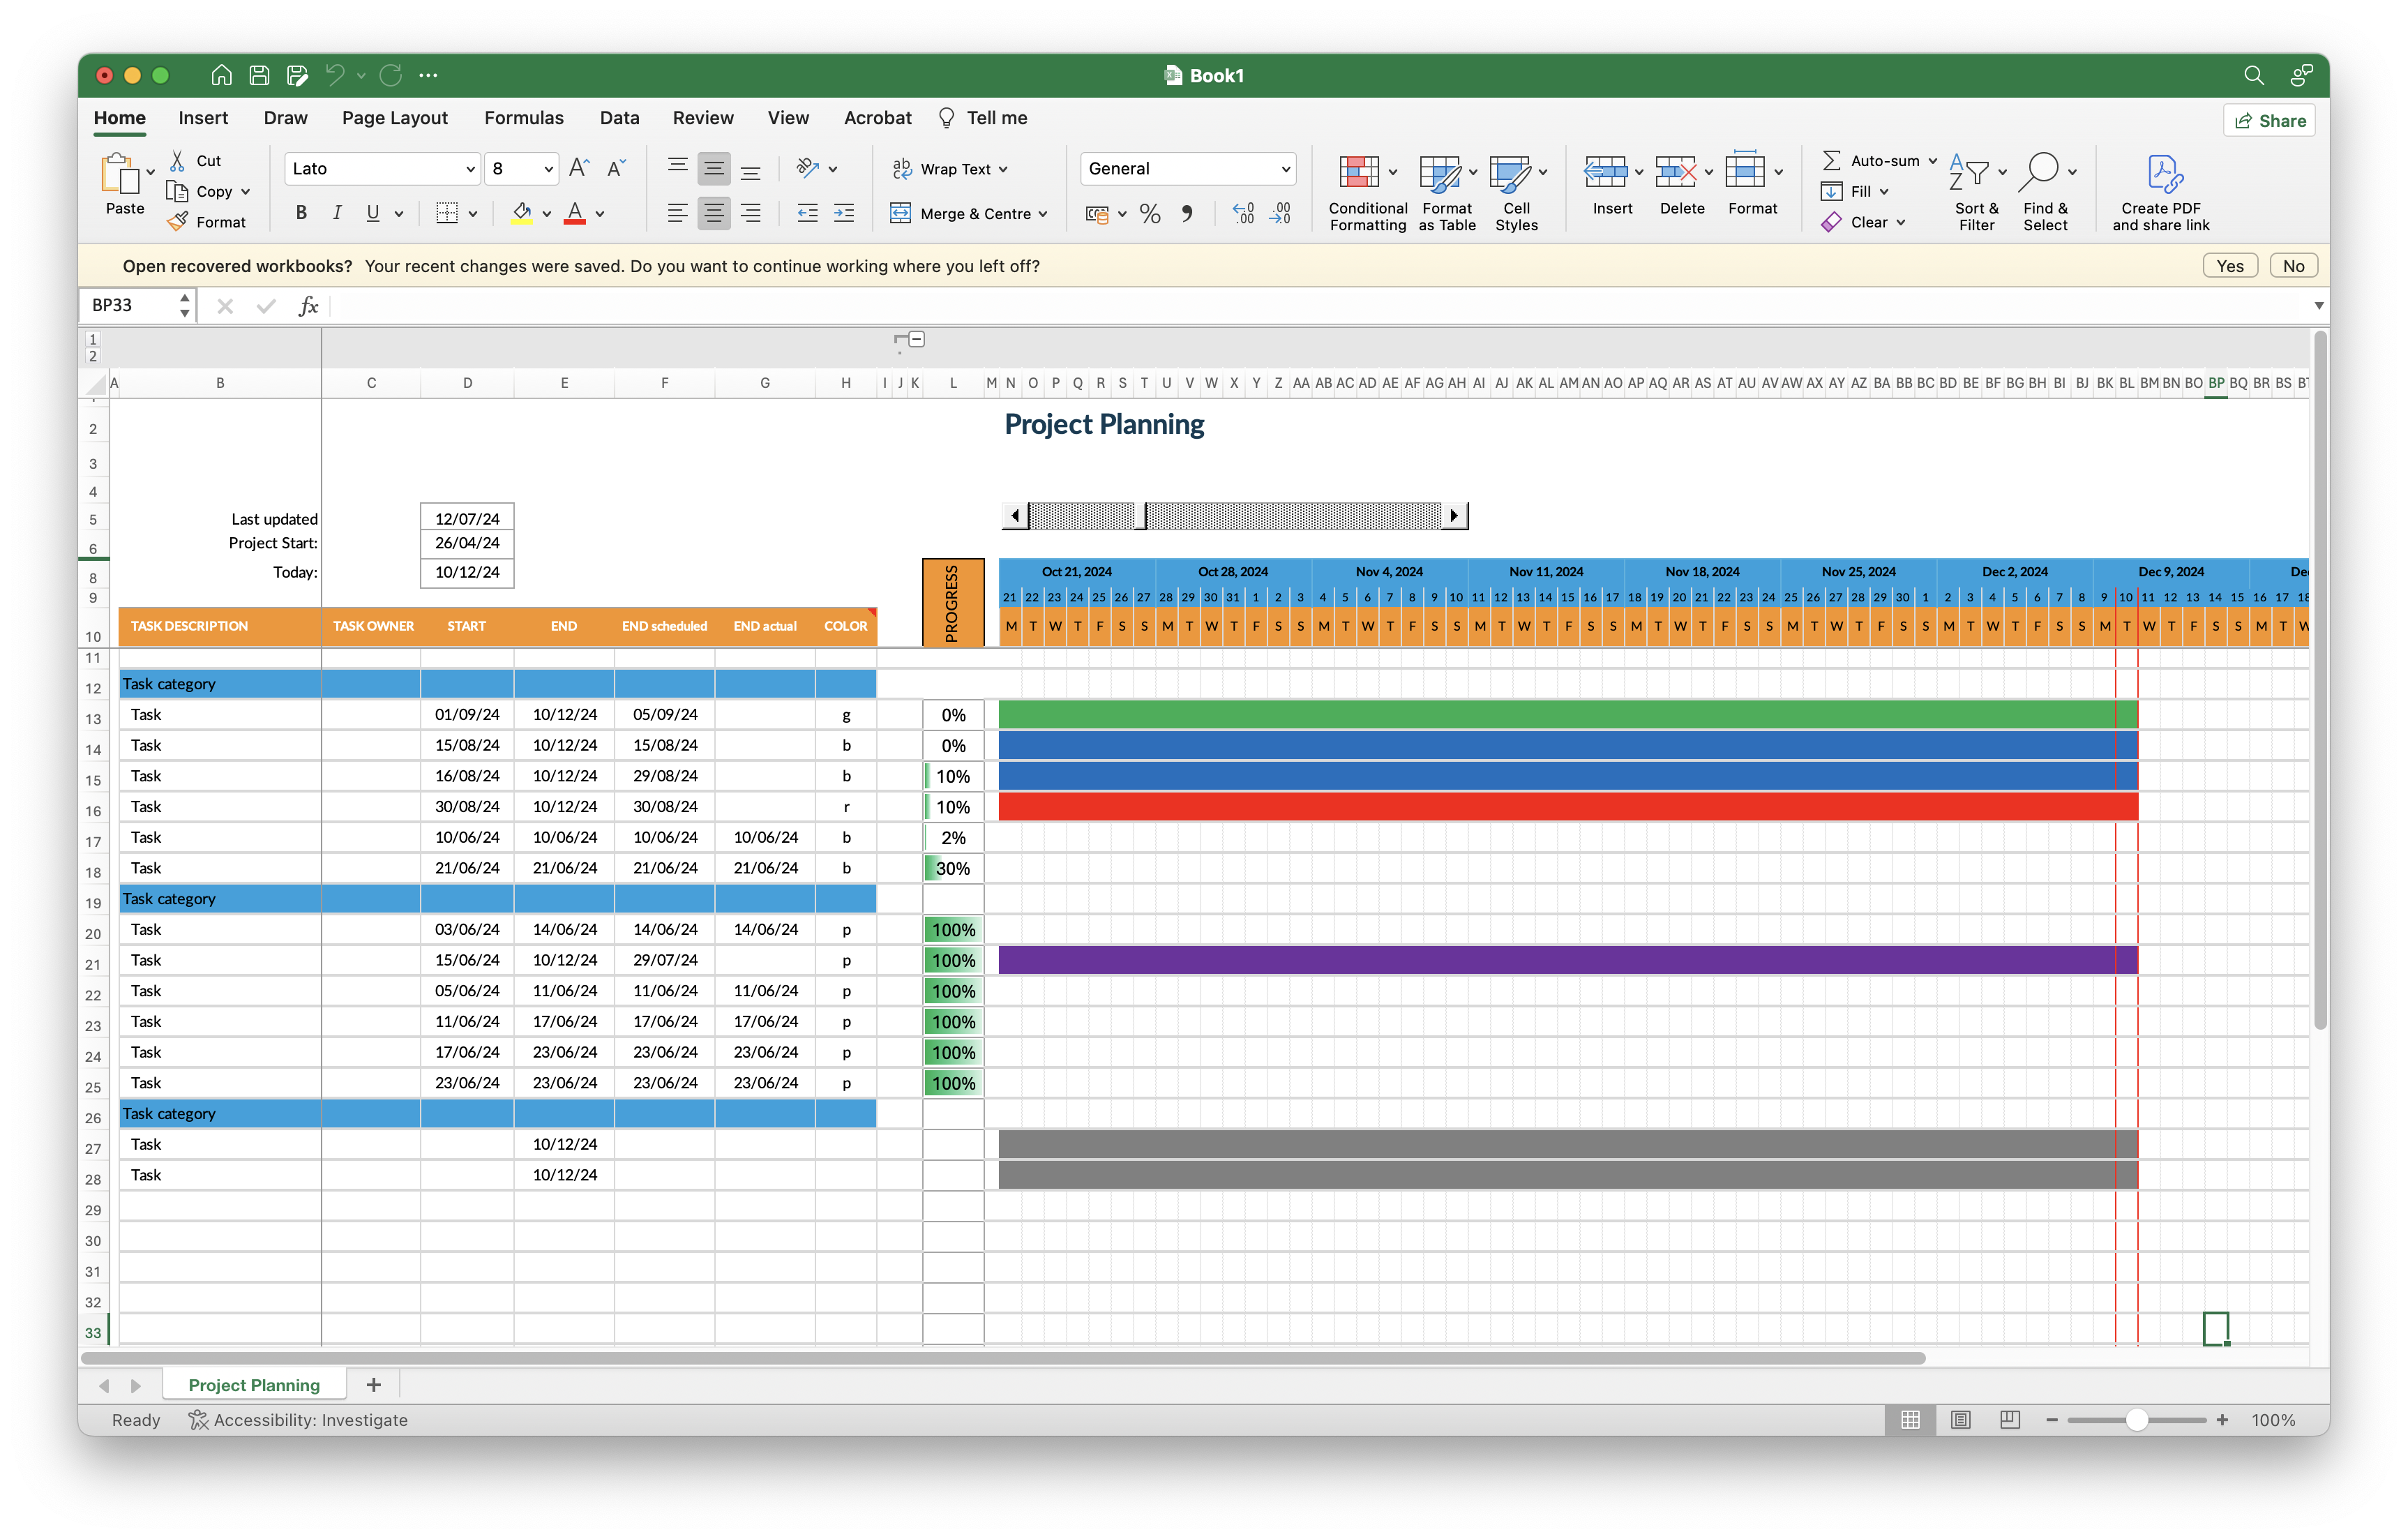The height and width of the screenshot is (1539, 2408).
Task: Click Tell me search
Action: tap(983, 118)
